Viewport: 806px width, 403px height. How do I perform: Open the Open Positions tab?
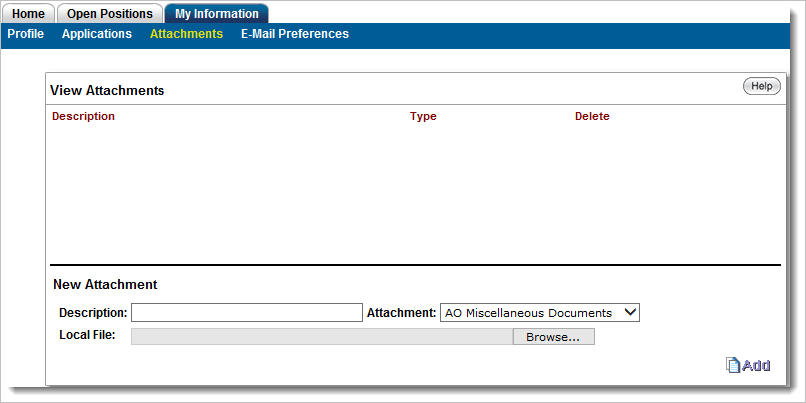tap(109, 14)
